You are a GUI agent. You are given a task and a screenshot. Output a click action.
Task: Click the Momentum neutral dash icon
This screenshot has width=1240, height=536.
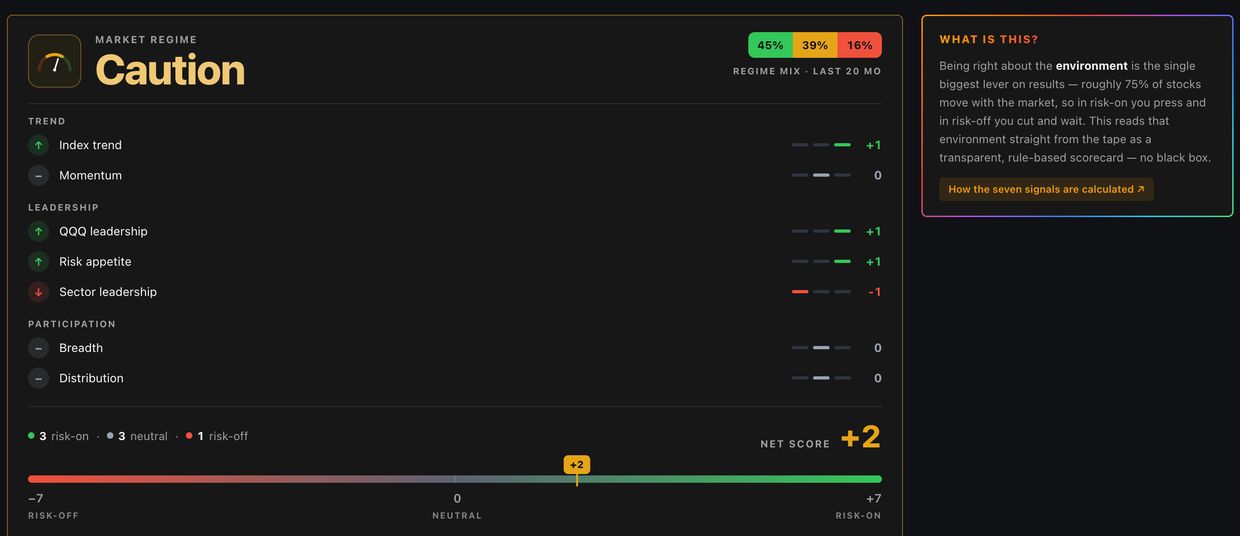(x=38, y=175)
